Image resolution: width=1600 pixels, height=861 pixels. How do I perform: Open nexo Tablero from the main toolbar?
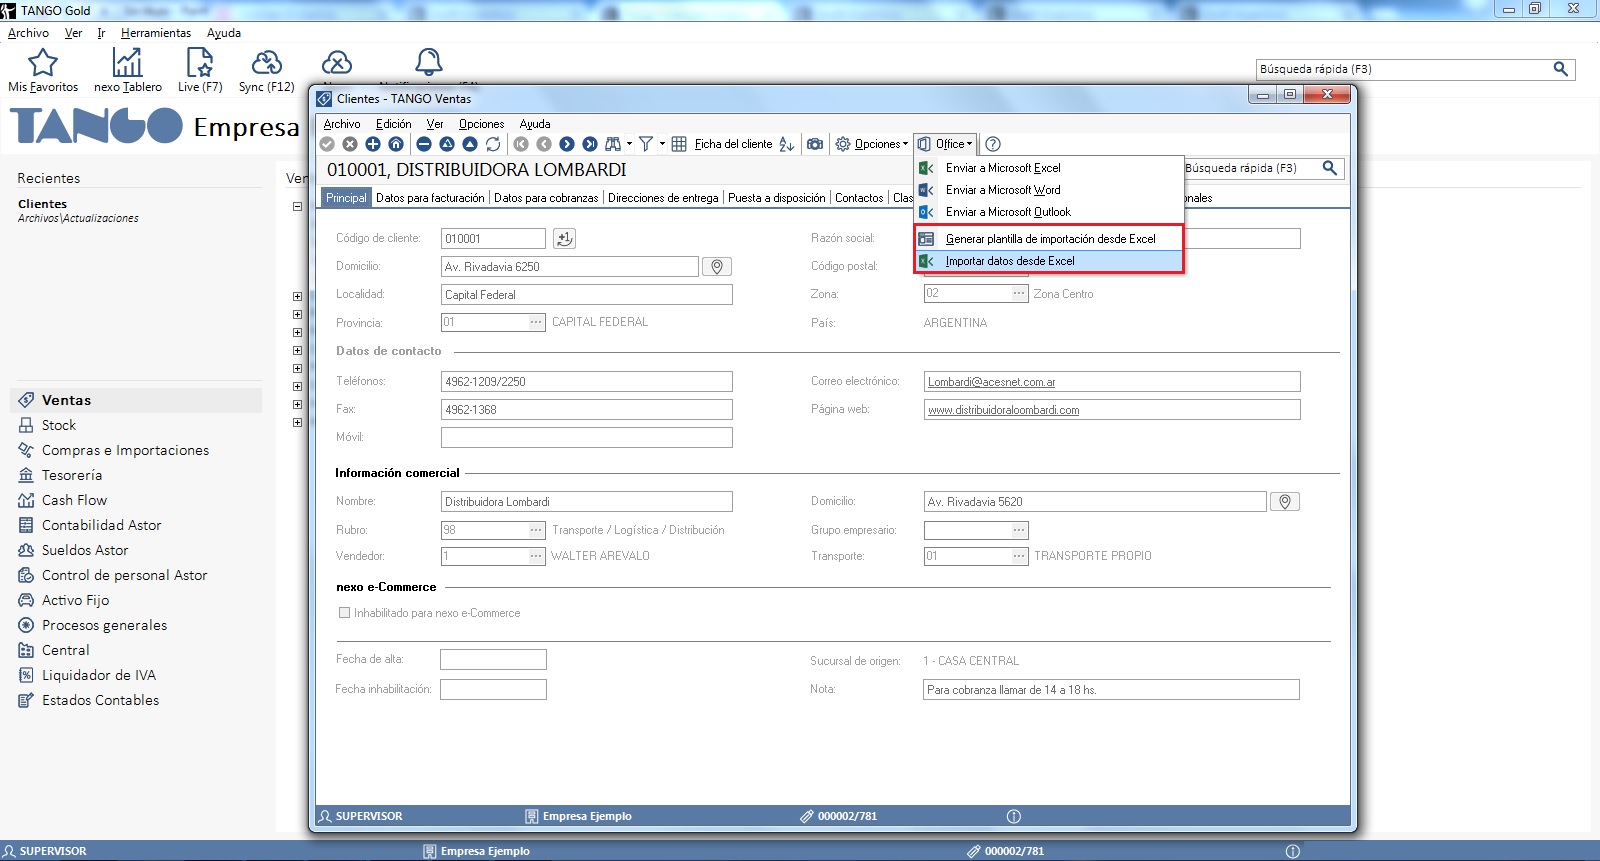click(x=127, y=70)
